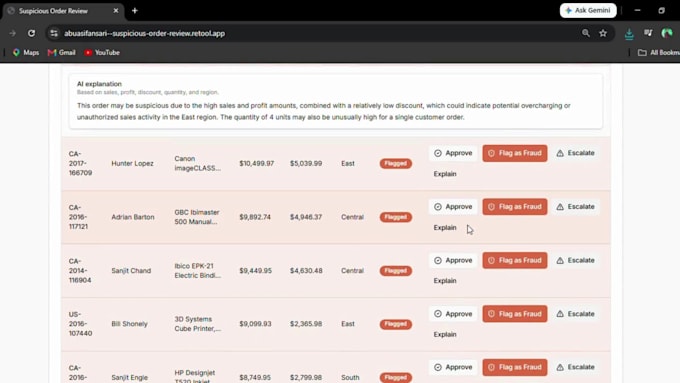The width and height of the screenshot is (680, 383).
Task: Open the Gmail bookmark
Action: pyautogui.click(x=62, y=52)
